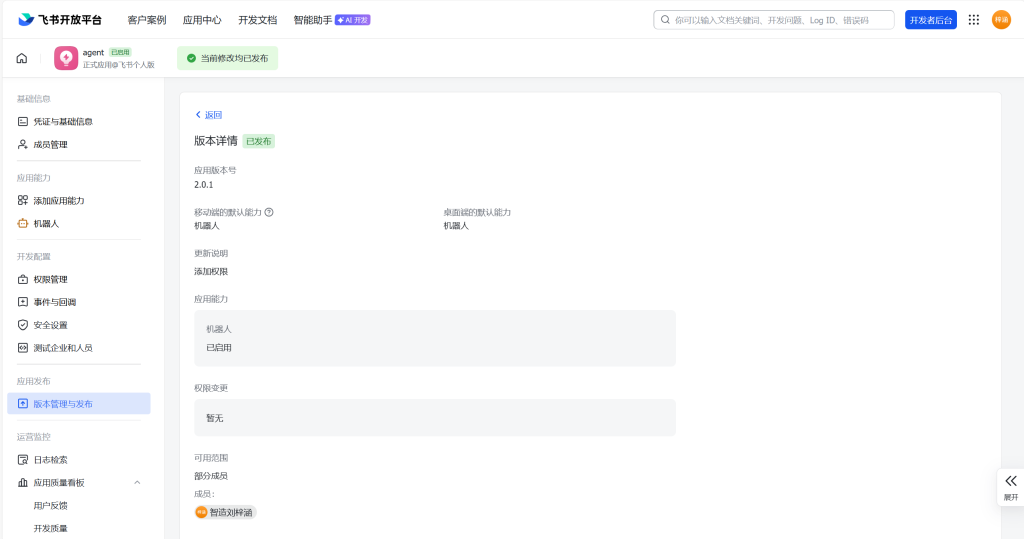
Task: Click the 飞书开放平台 logo
Action: pyautogui.click(x=60, y=19)
